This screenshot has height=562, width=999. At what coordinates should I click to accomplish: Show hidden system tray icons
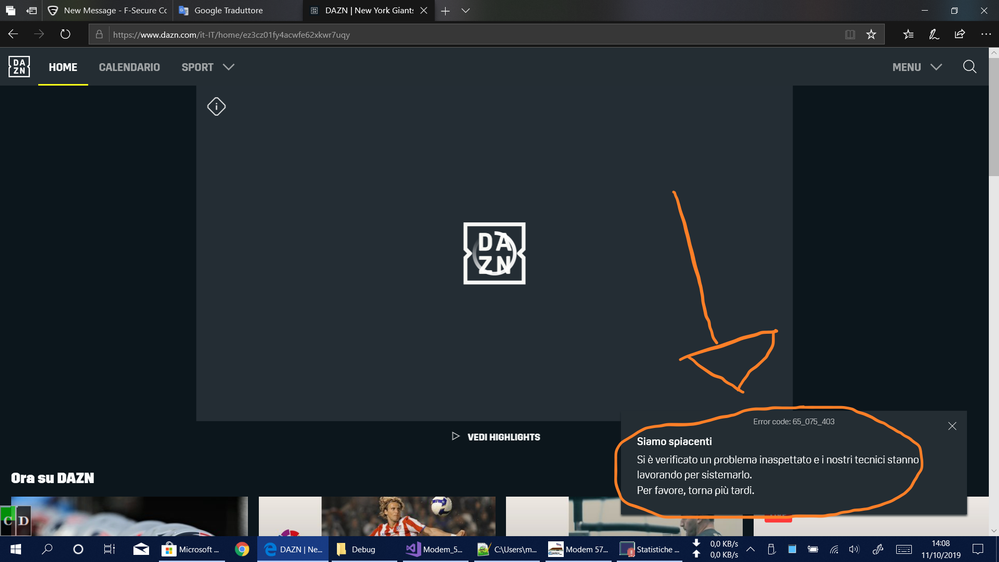751,549
